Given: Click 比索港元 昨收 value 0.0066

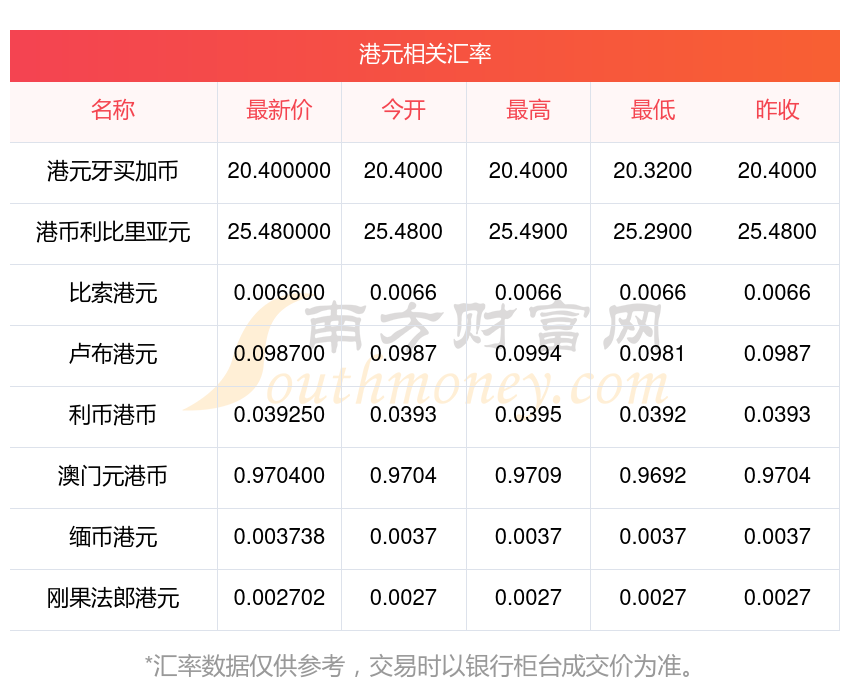Looking at the screenshot, I should (x=777, y=293).
